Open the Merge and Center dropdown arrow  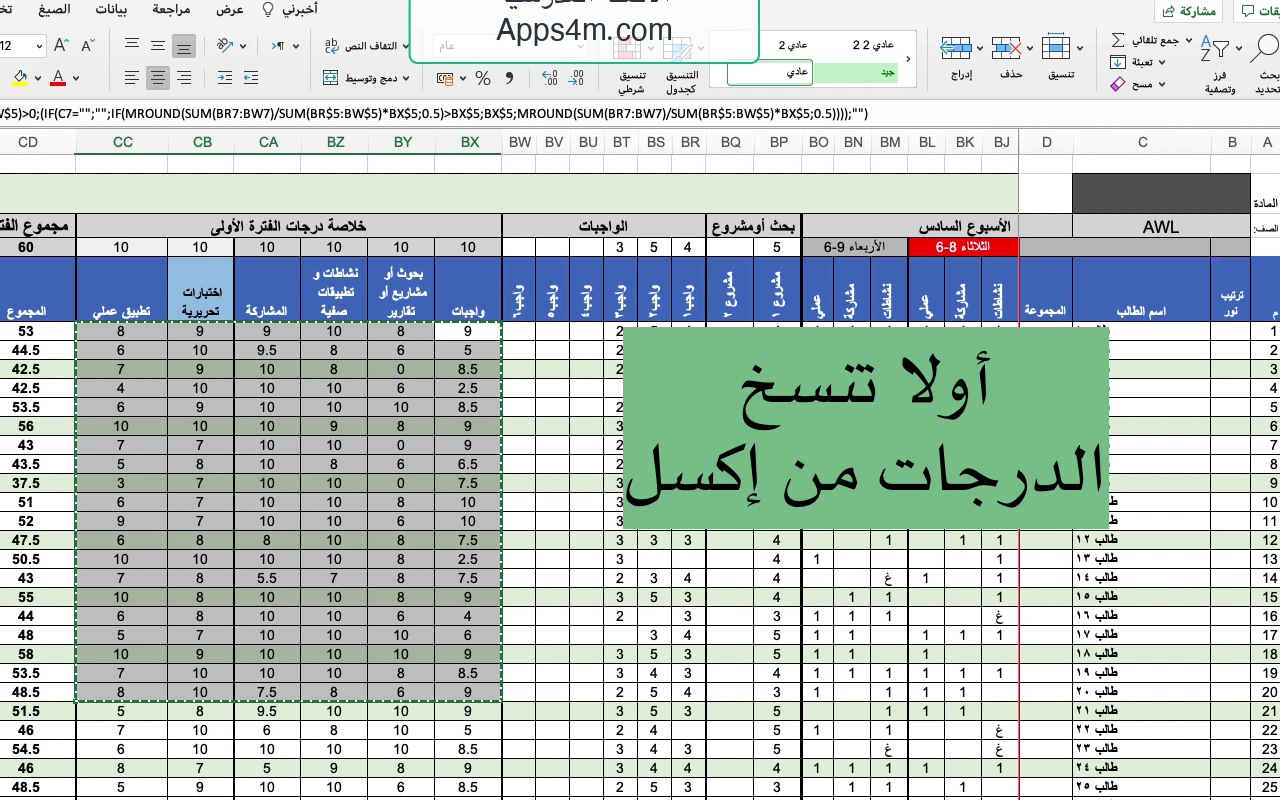pyautogui.click(x=405, y=77)
